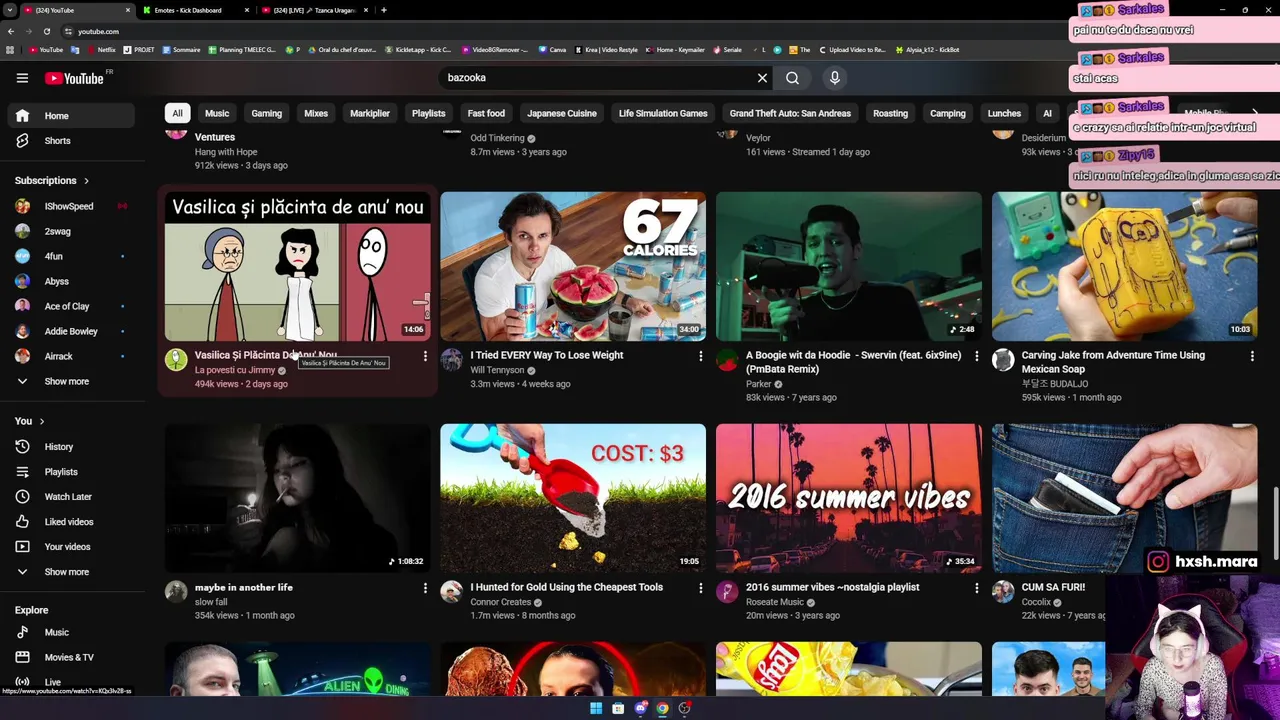
Task: Open Liked videos in the sidebar
Action: [x=69, y=522]
